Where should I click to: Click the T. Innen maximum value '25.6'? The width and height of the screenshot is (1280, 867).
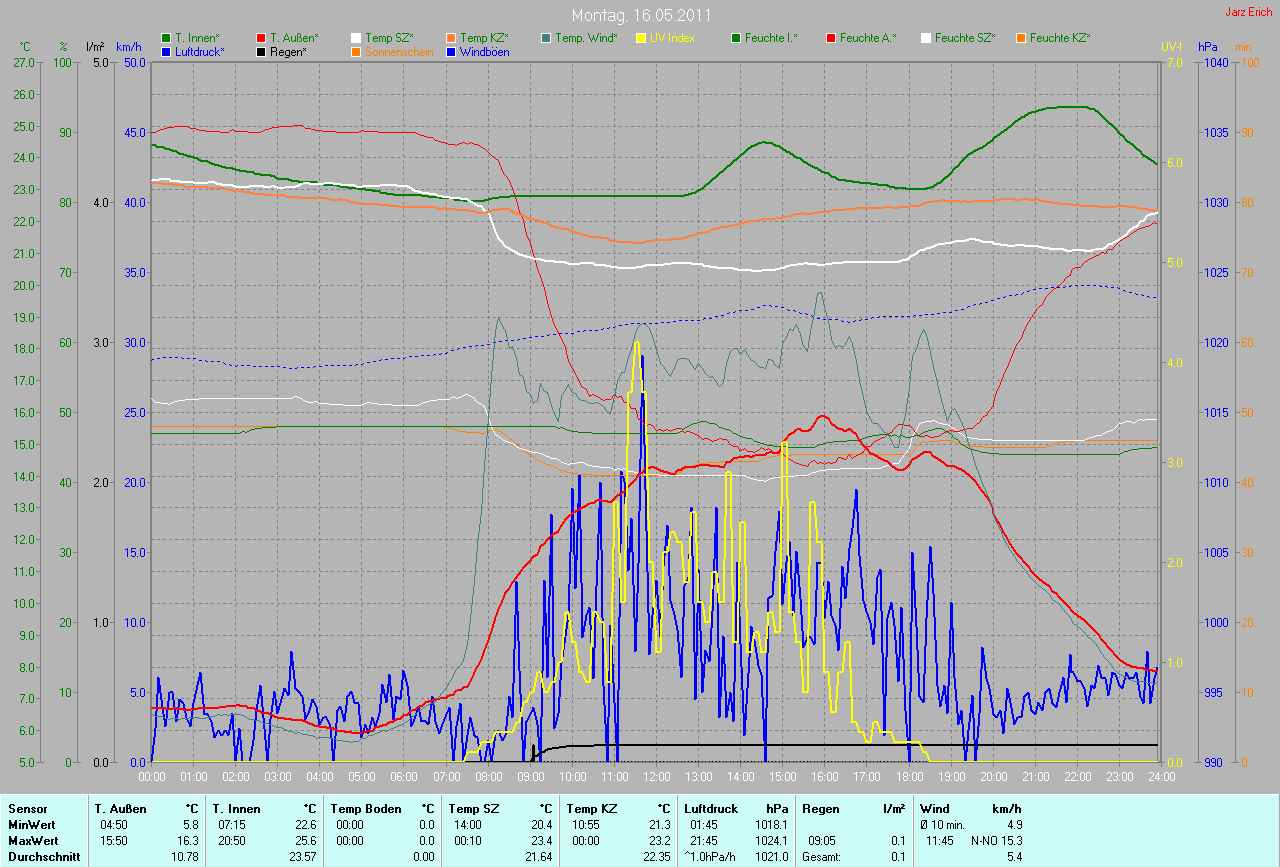click(x=305, y=841)
